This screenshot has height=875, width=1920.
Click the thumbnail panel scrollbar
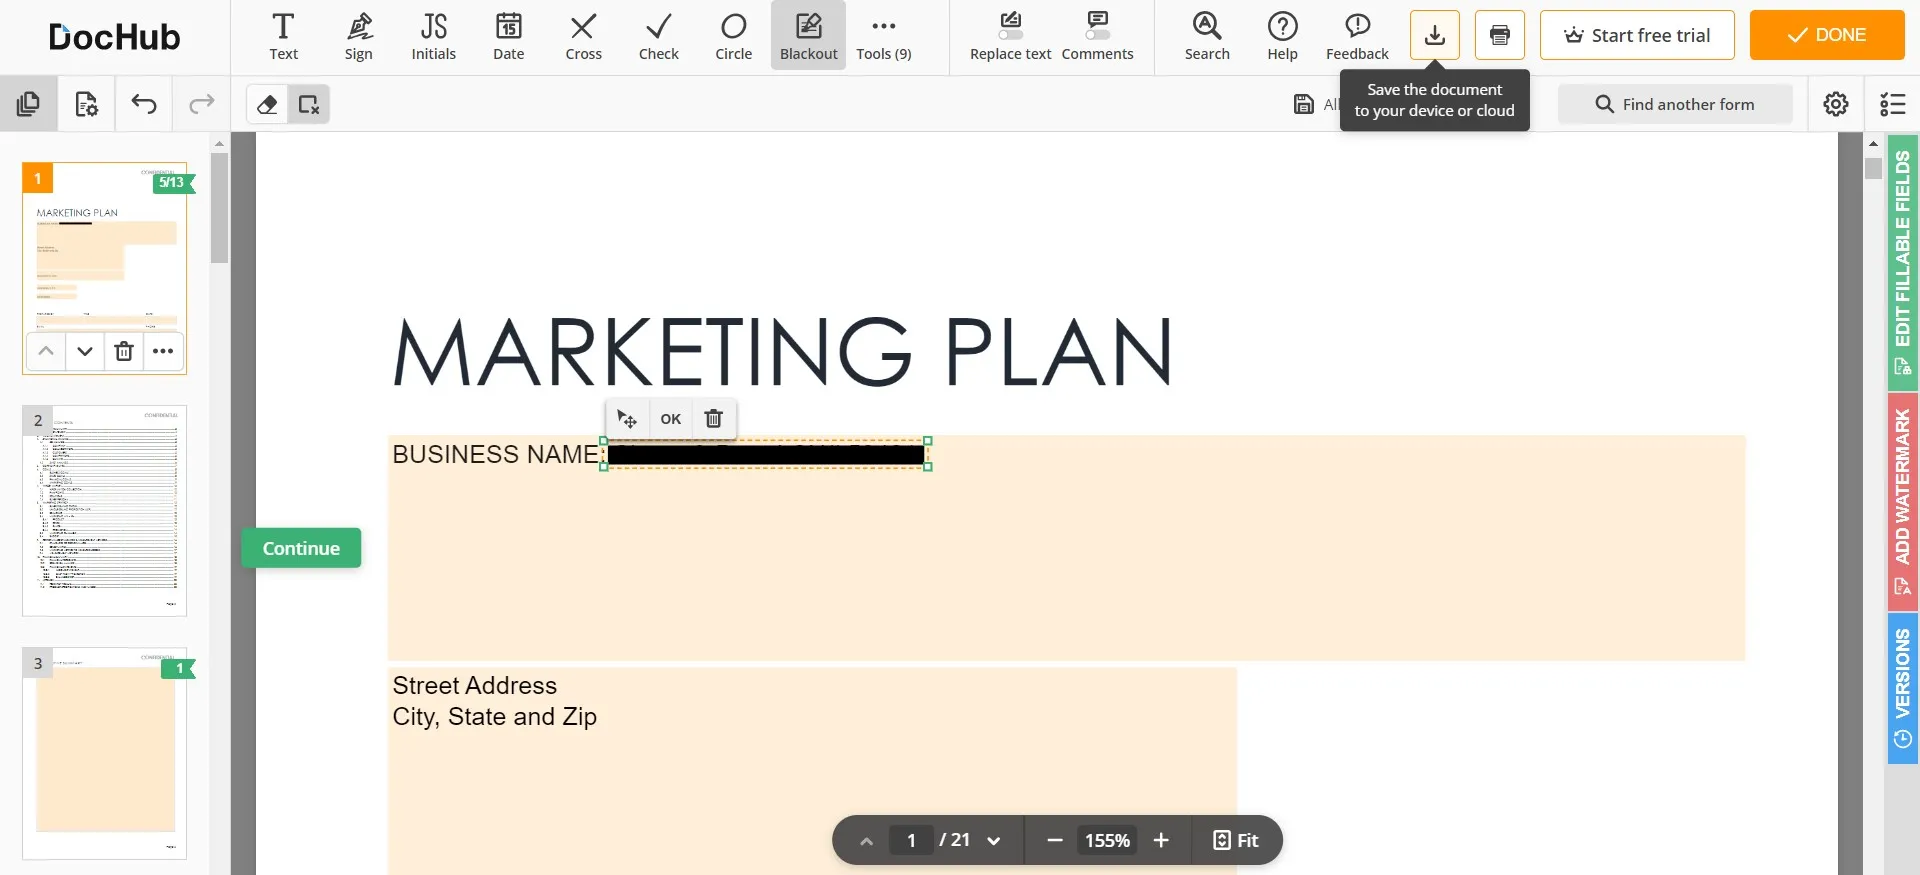tap(219, 208)
